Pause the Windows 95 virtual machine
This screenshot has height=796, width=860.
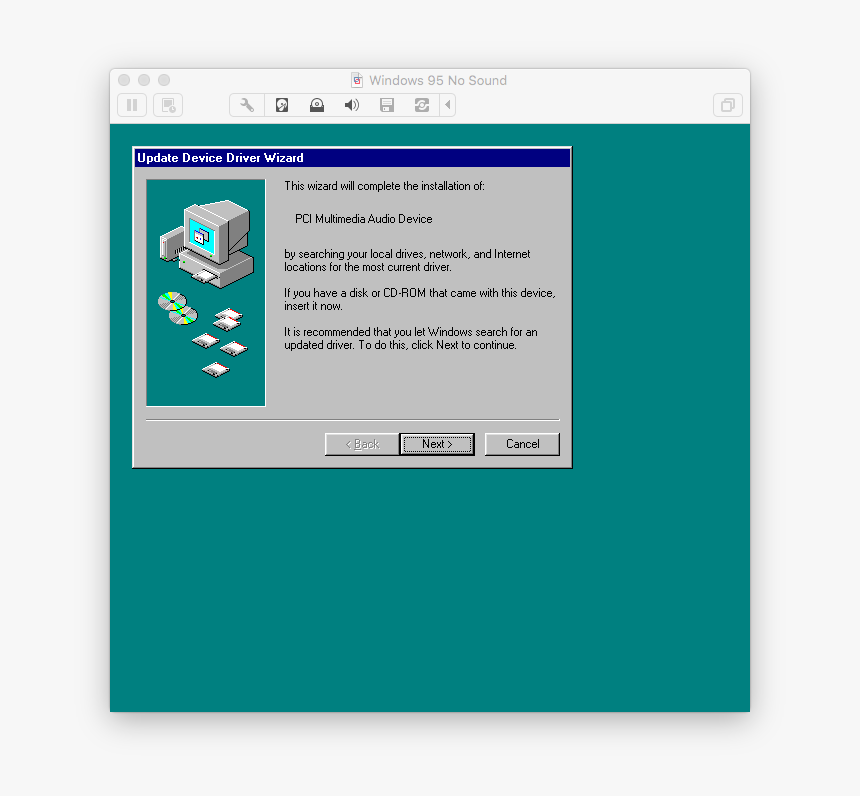point(131,105)
